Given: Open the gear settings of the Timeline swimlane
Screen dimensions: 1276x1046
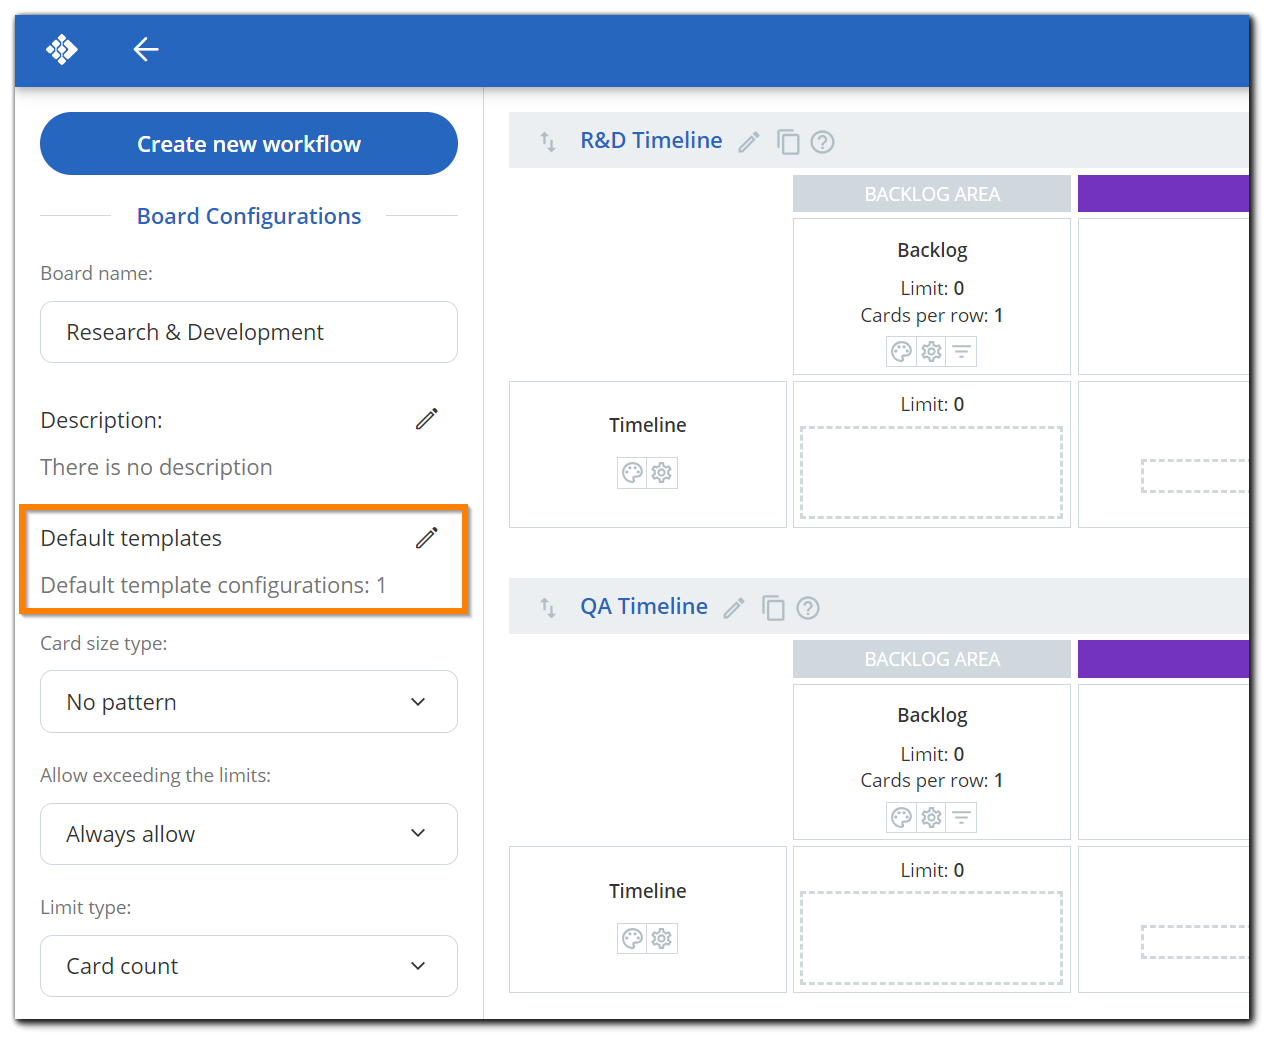Looking at the screenshot, I should [x=661, y=472].
